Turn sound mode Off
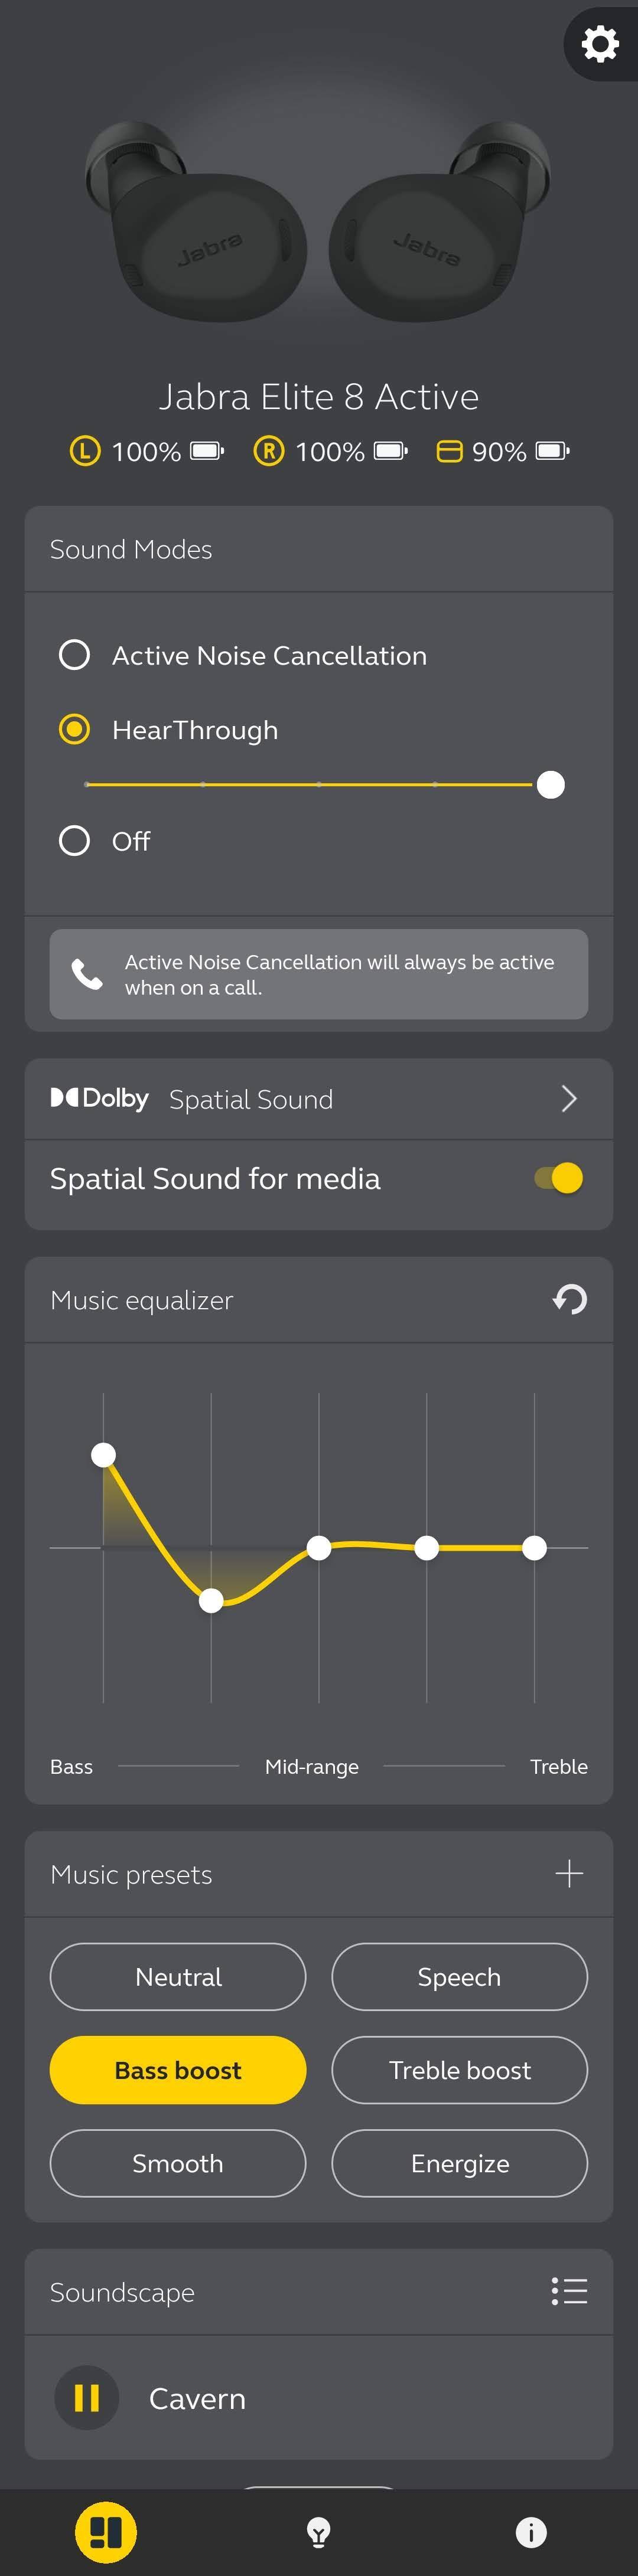638x2576 pixels. click(75, 840)
